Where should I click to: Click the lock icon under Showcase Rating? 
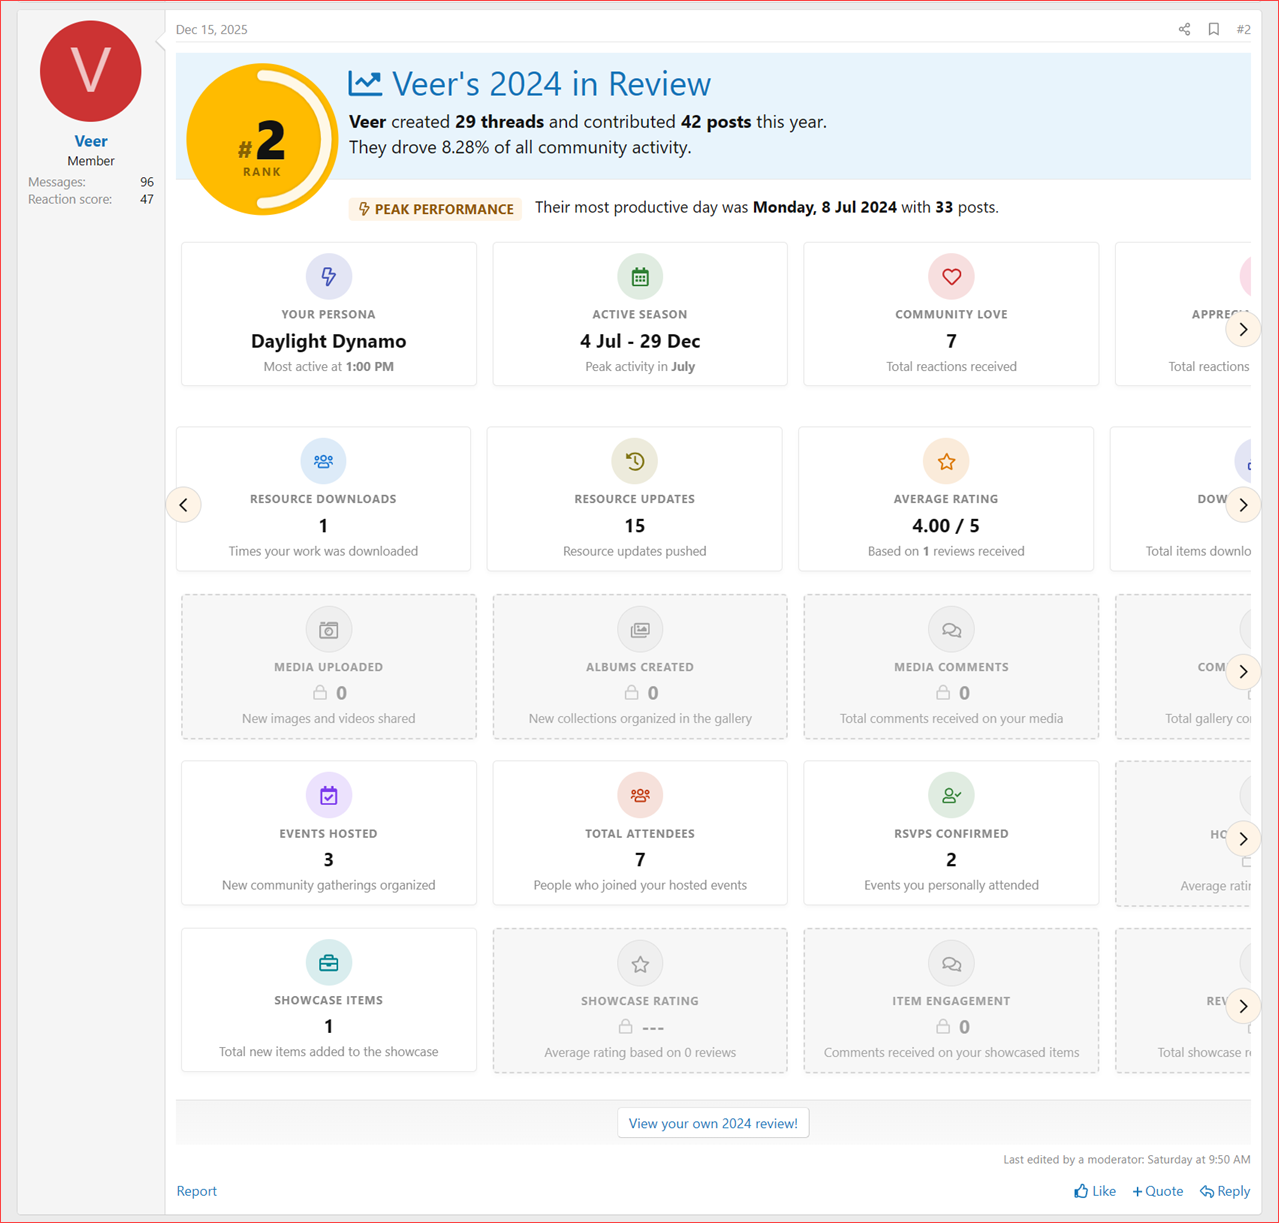pyautogui.click(x=625, y=1026)
